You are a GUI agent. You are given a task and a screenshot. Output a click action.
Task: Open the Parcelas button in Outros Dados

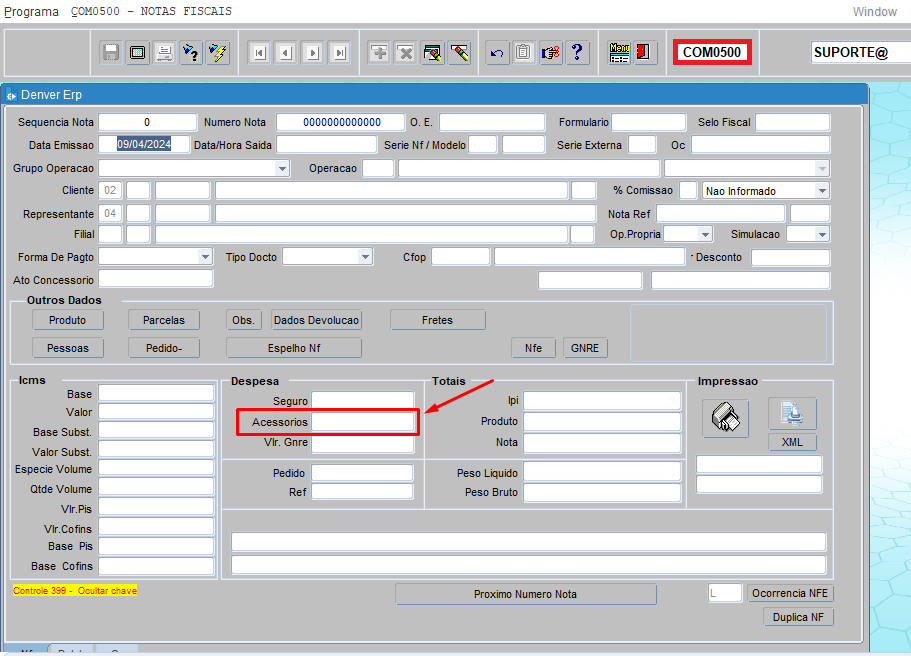click(x=164, y=320)
